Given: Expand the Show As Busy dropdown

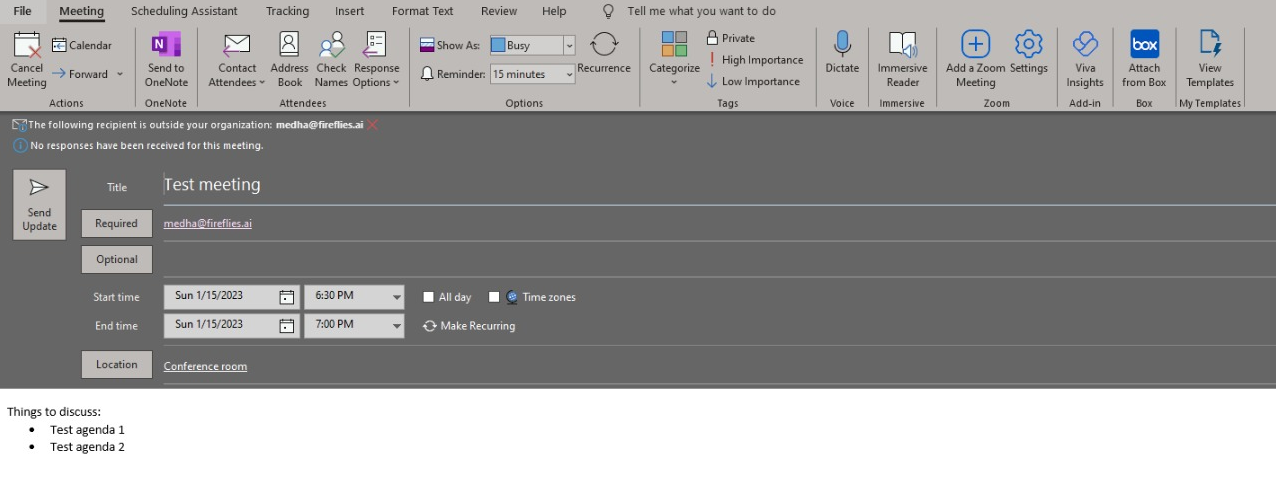Looking at the screenshot, I should 569,45.
